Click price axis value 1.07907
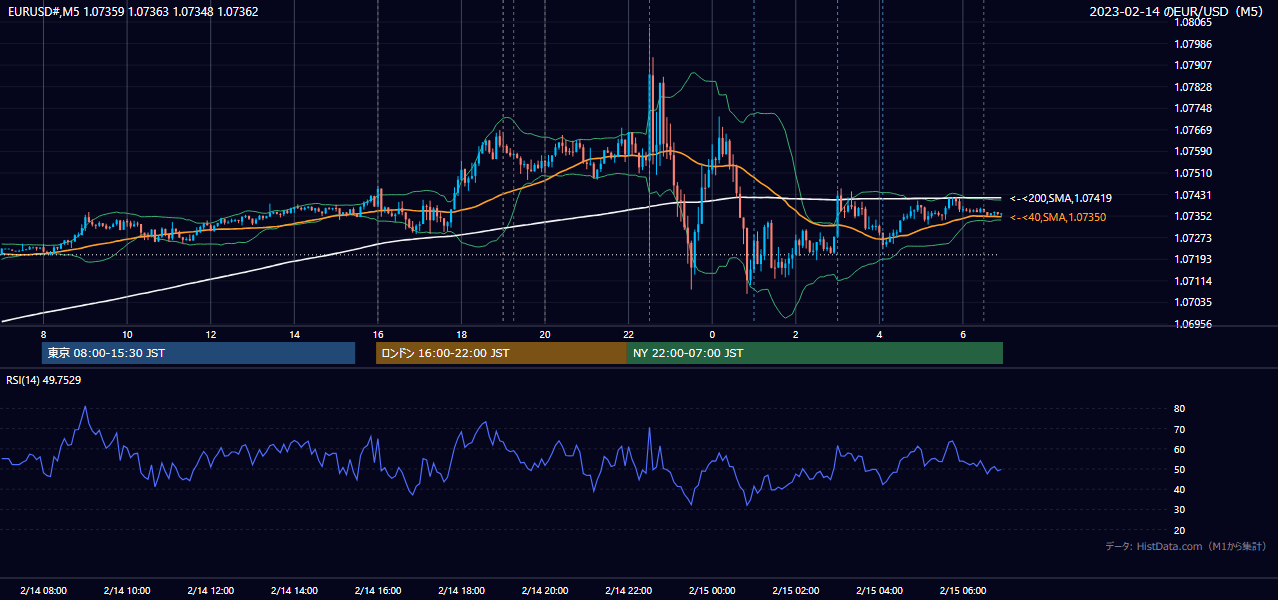 (1193, 65)
